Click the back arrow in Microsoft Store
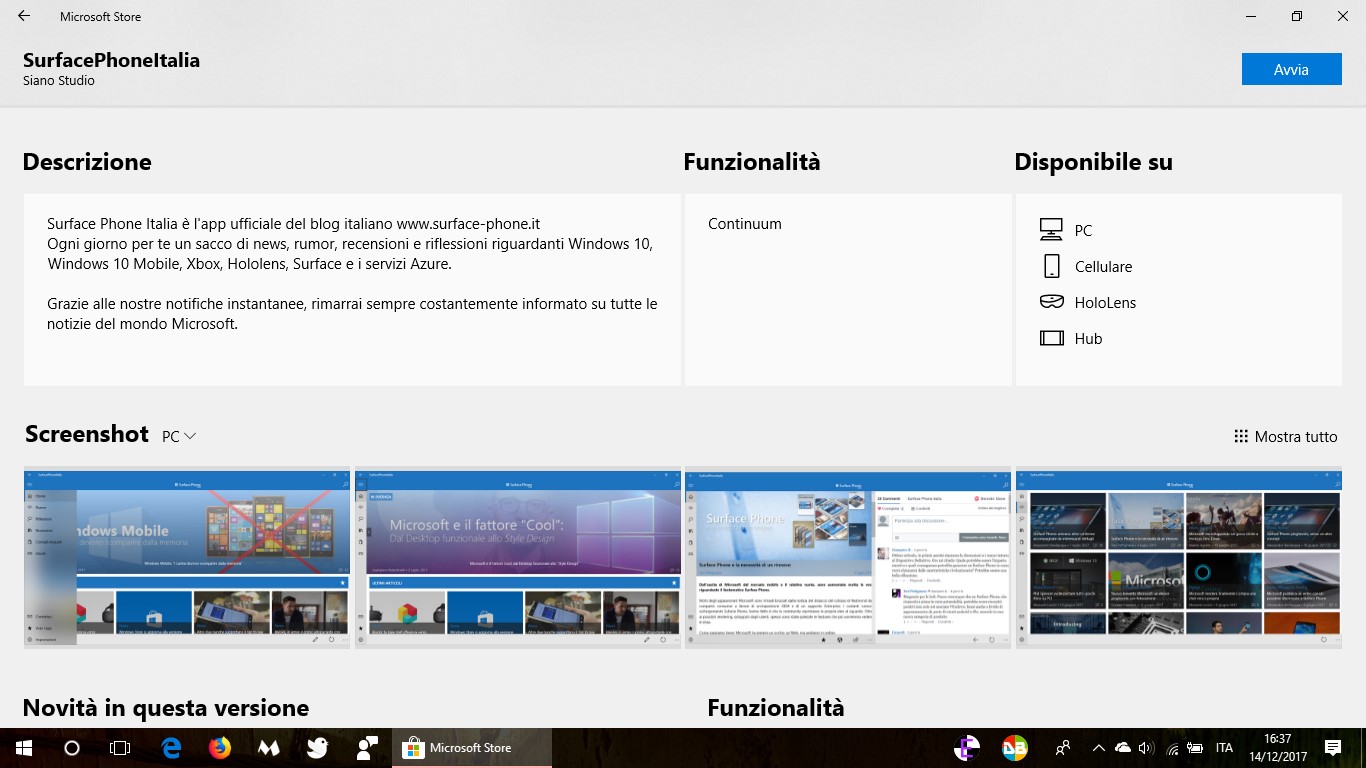 (24, 16)
